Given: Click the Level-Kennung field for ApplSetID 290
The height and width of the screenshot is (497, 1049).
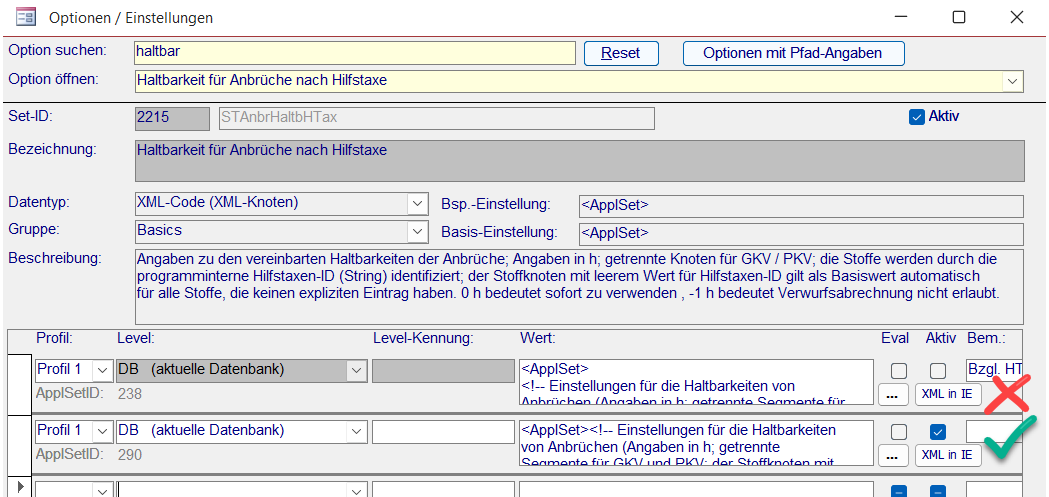Looking at the screenshot, I should (x=442, y=431).
